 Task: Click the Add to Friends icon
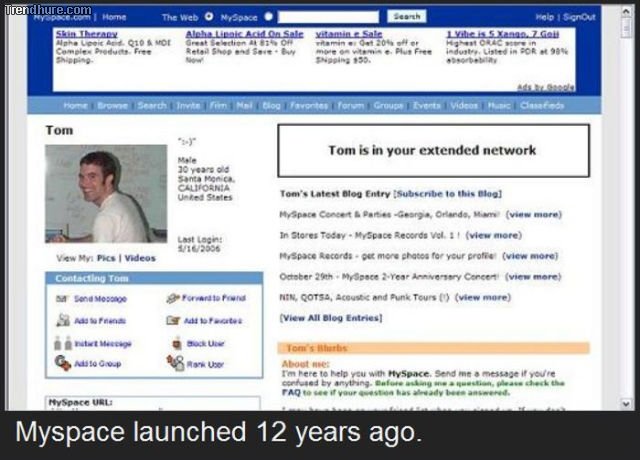pos(62,320)
